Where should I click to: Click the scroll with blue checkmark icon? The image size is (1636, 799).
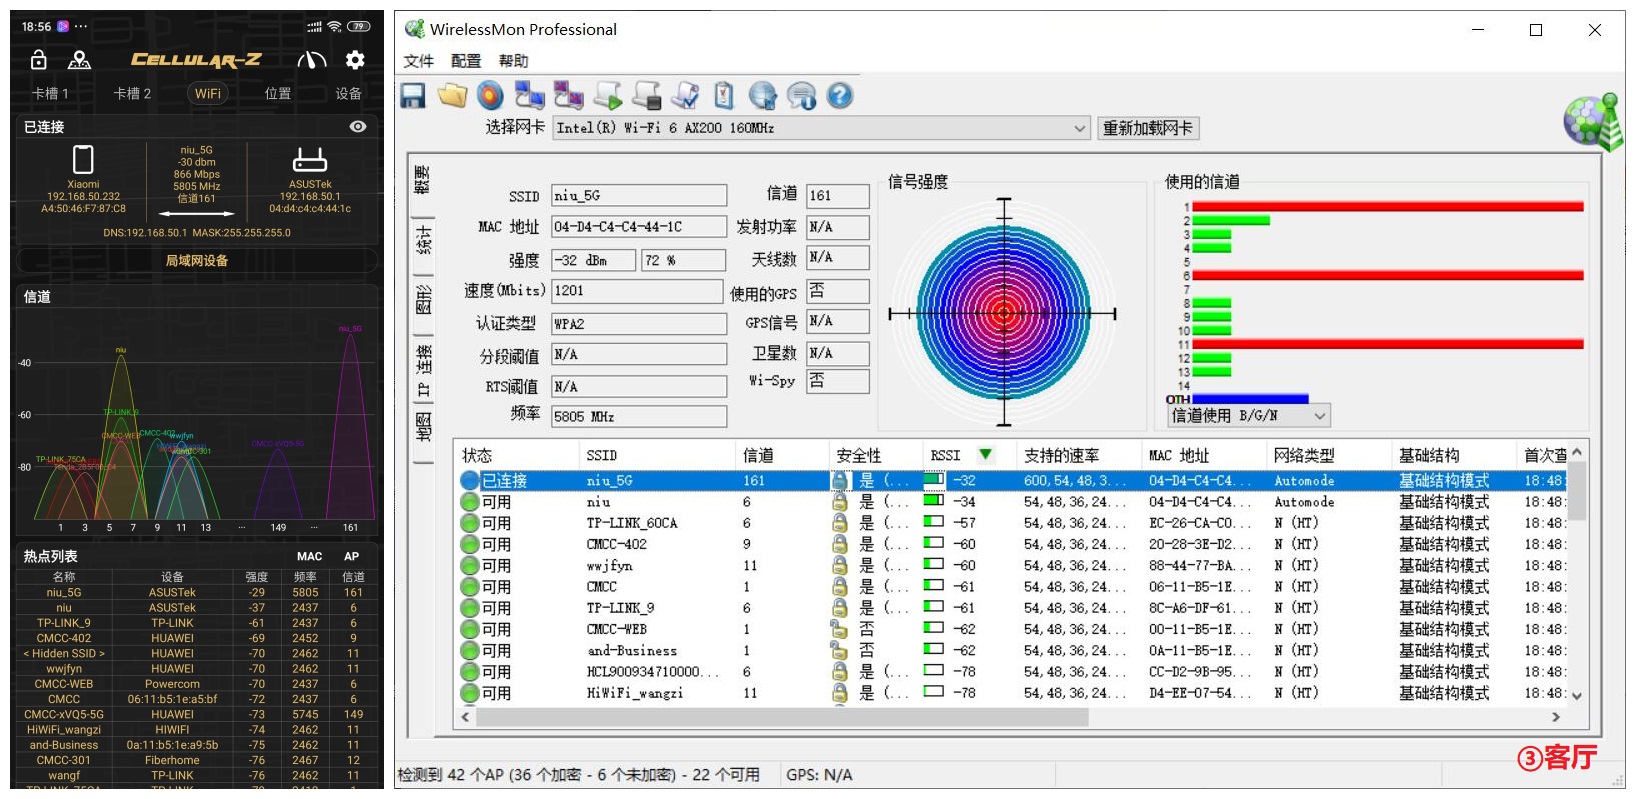pyautogui.click(x=685, y=96)
